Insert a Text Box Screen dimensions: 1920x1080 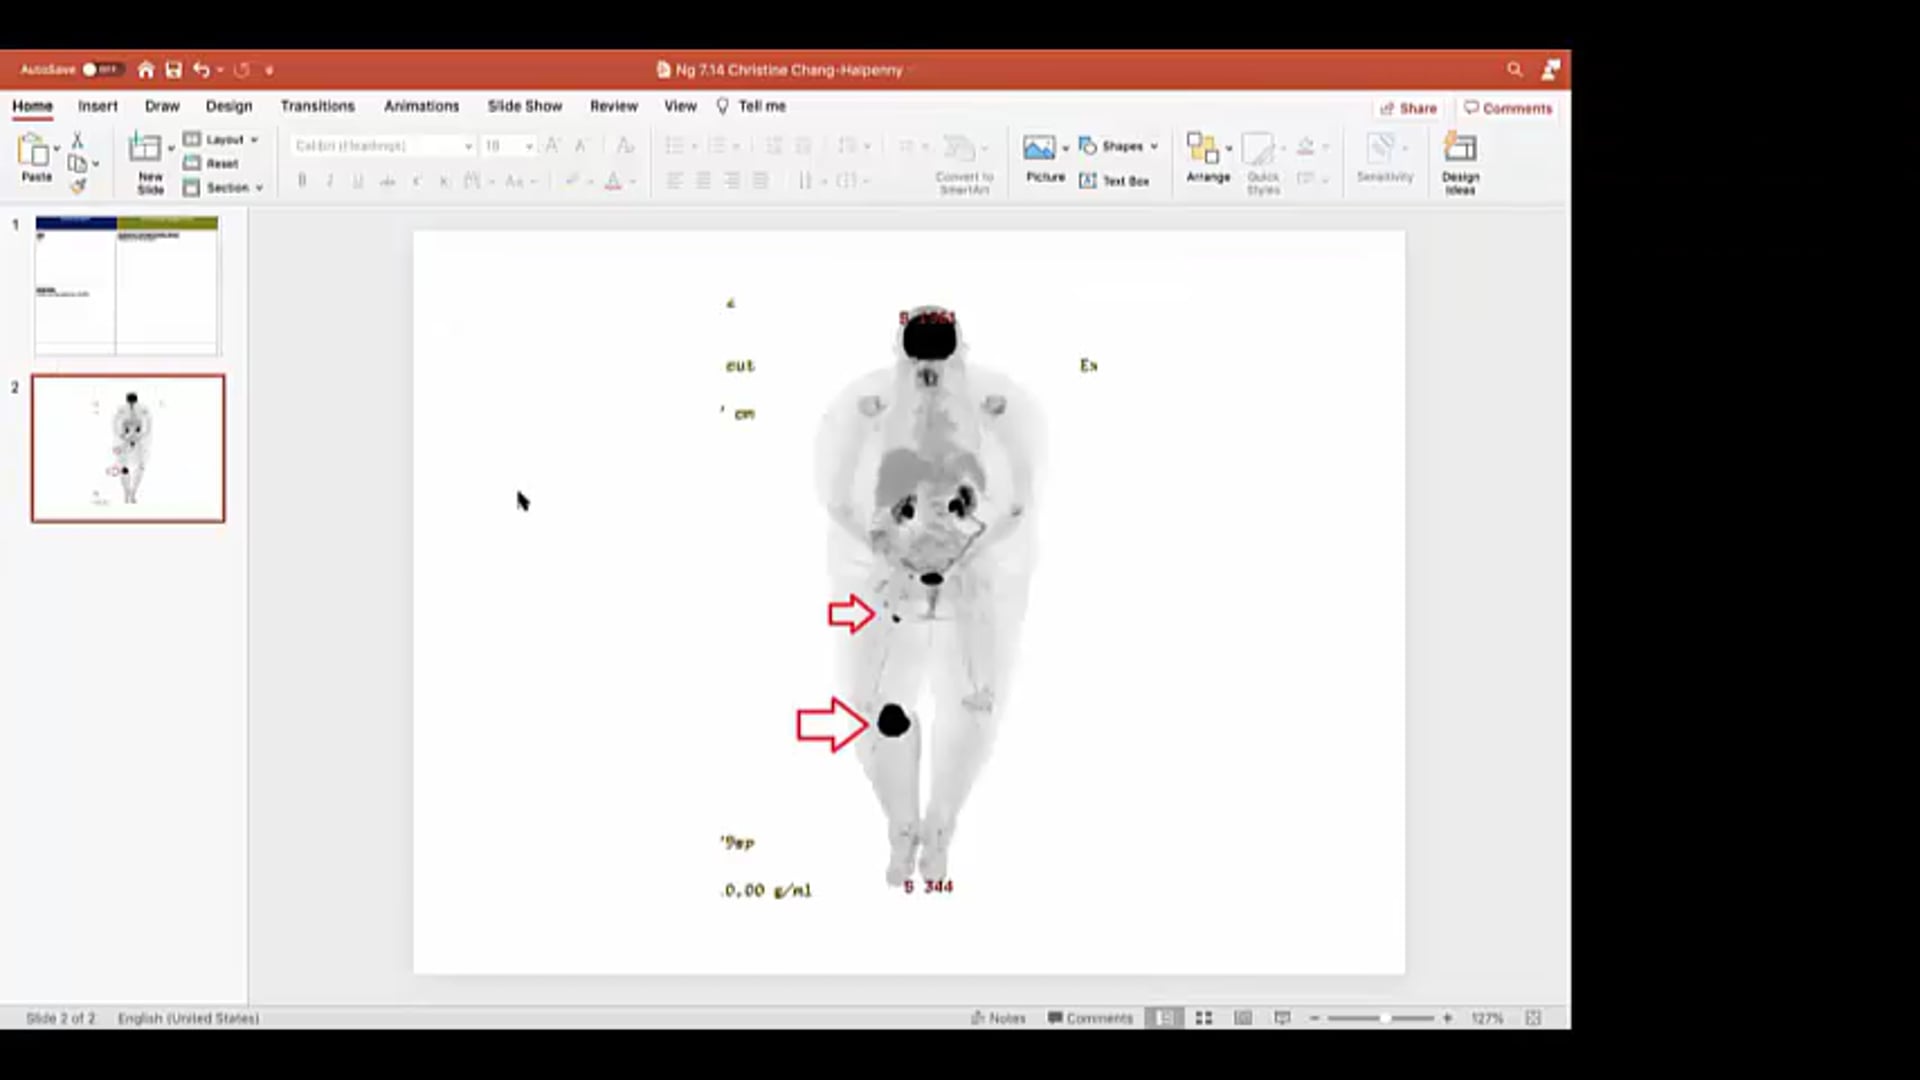[x=1116, y=180]
